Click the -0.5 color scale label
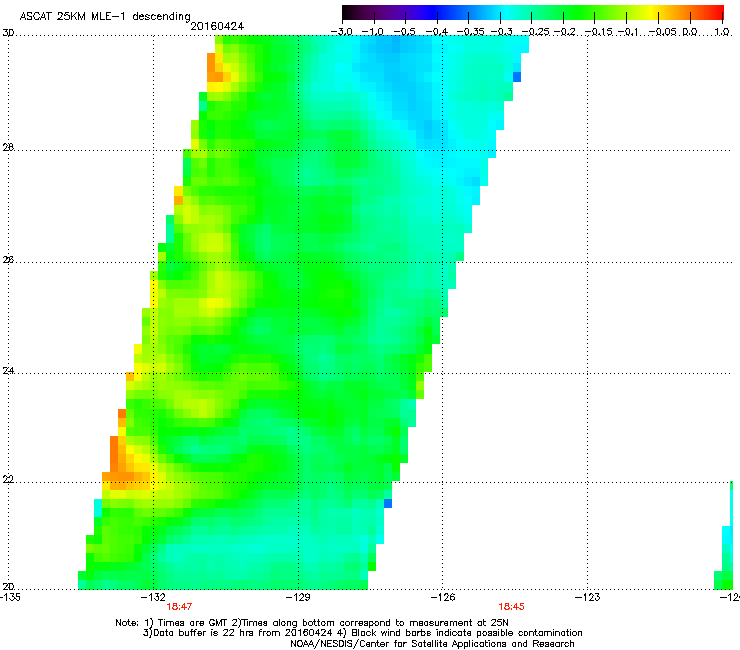The image size is (740, 650). (405, 32)
